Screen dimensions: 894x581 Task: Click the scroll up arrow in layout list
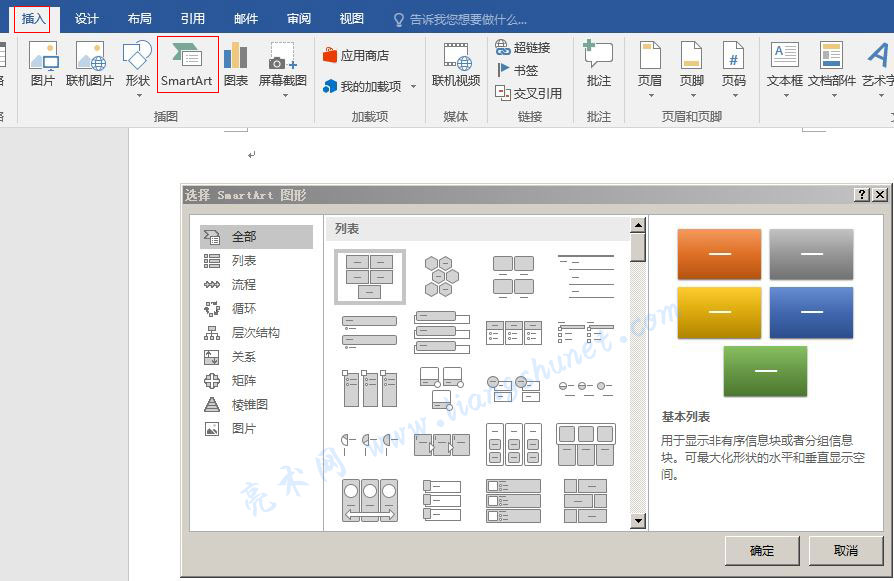pos(638,225)
